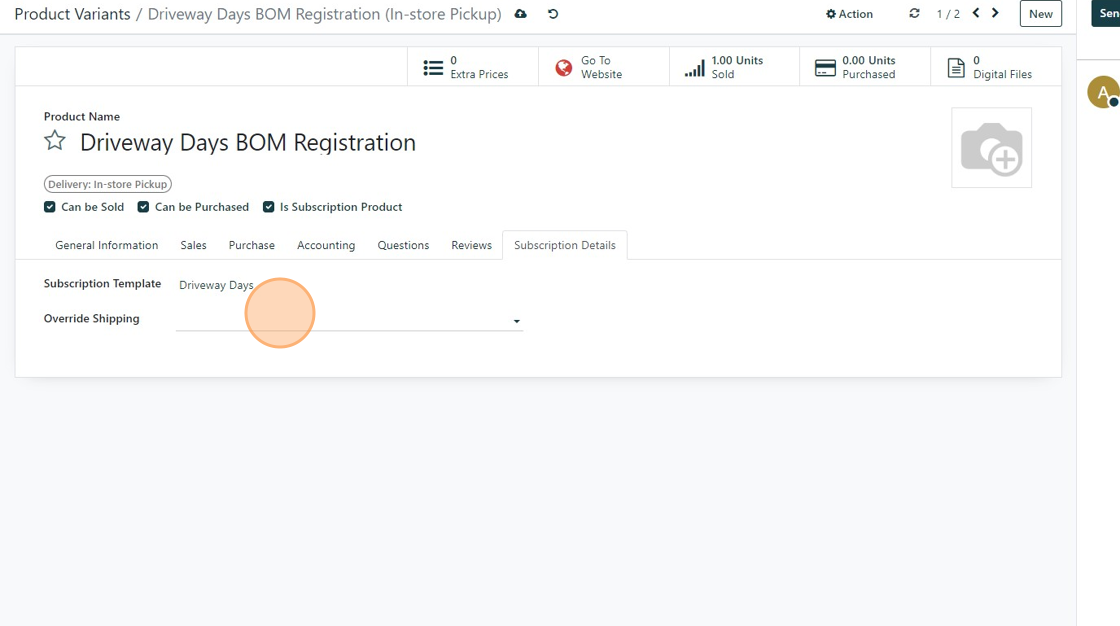This screenshot has height=626, width=1120.
Task: Upload product image via camera placeholder
Action: pyautogui.click(x=991, y=148)
